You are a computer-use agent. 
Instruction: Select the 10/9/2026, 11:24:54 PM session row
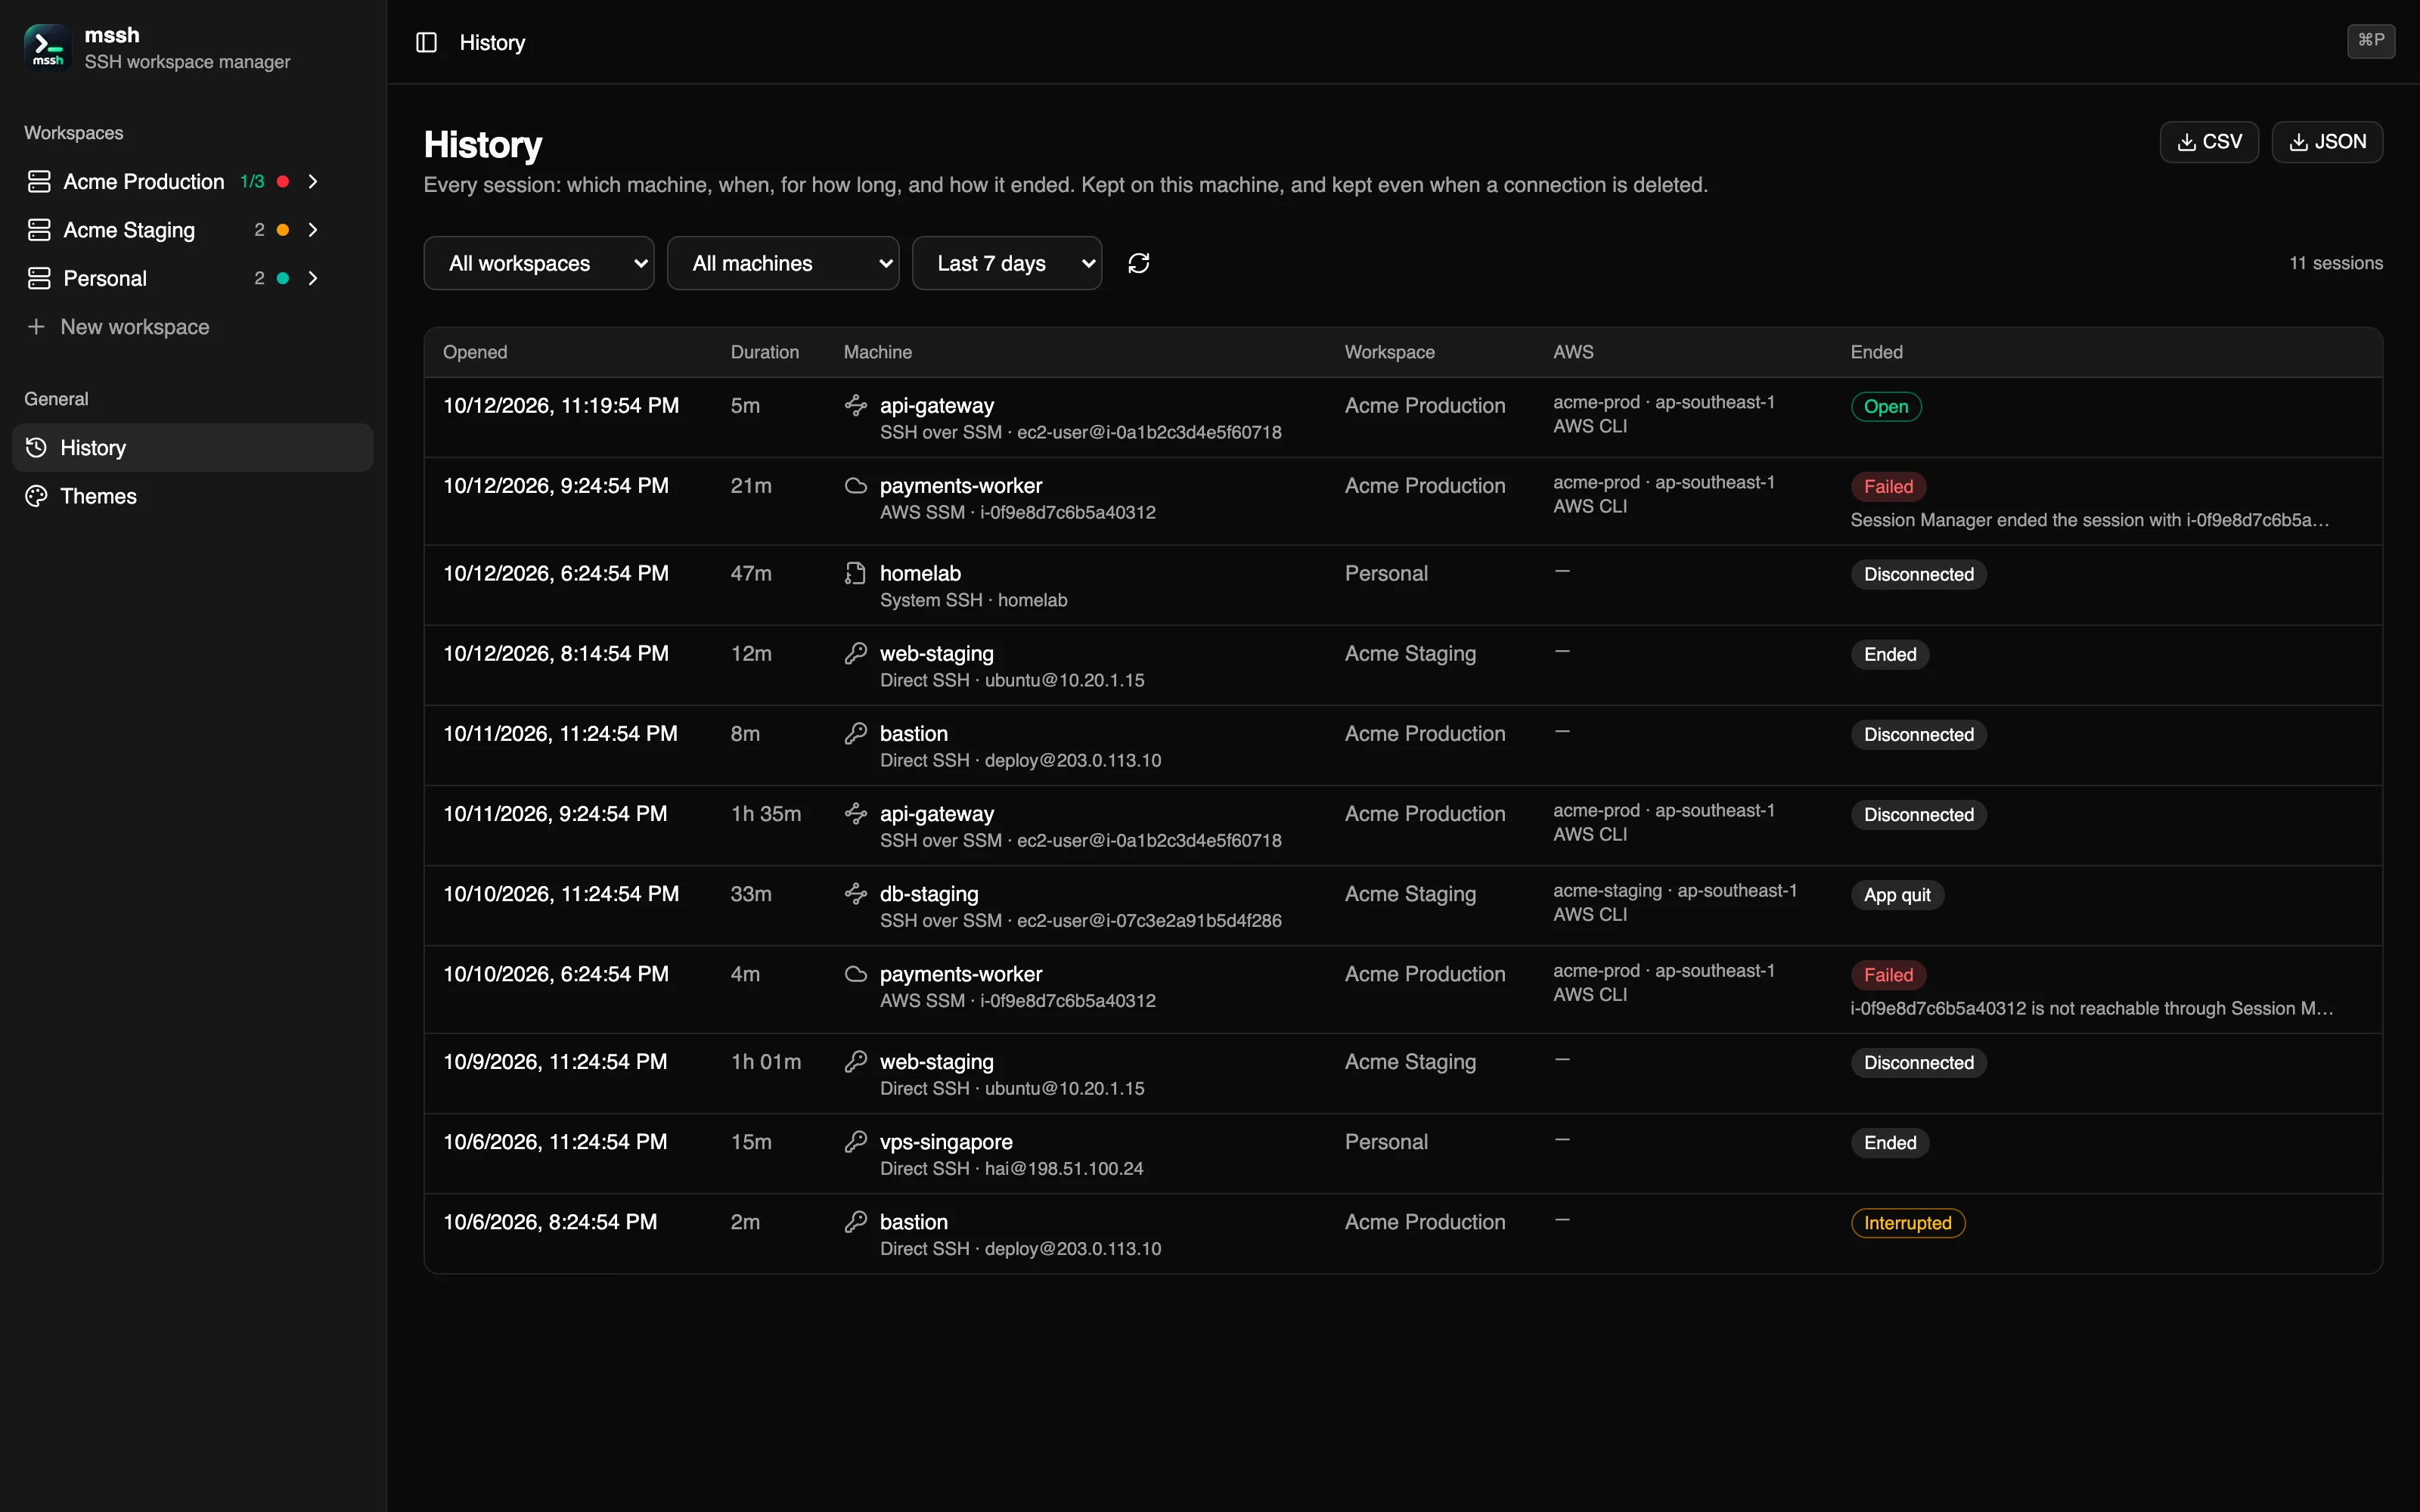(x=1402, y=1073)
